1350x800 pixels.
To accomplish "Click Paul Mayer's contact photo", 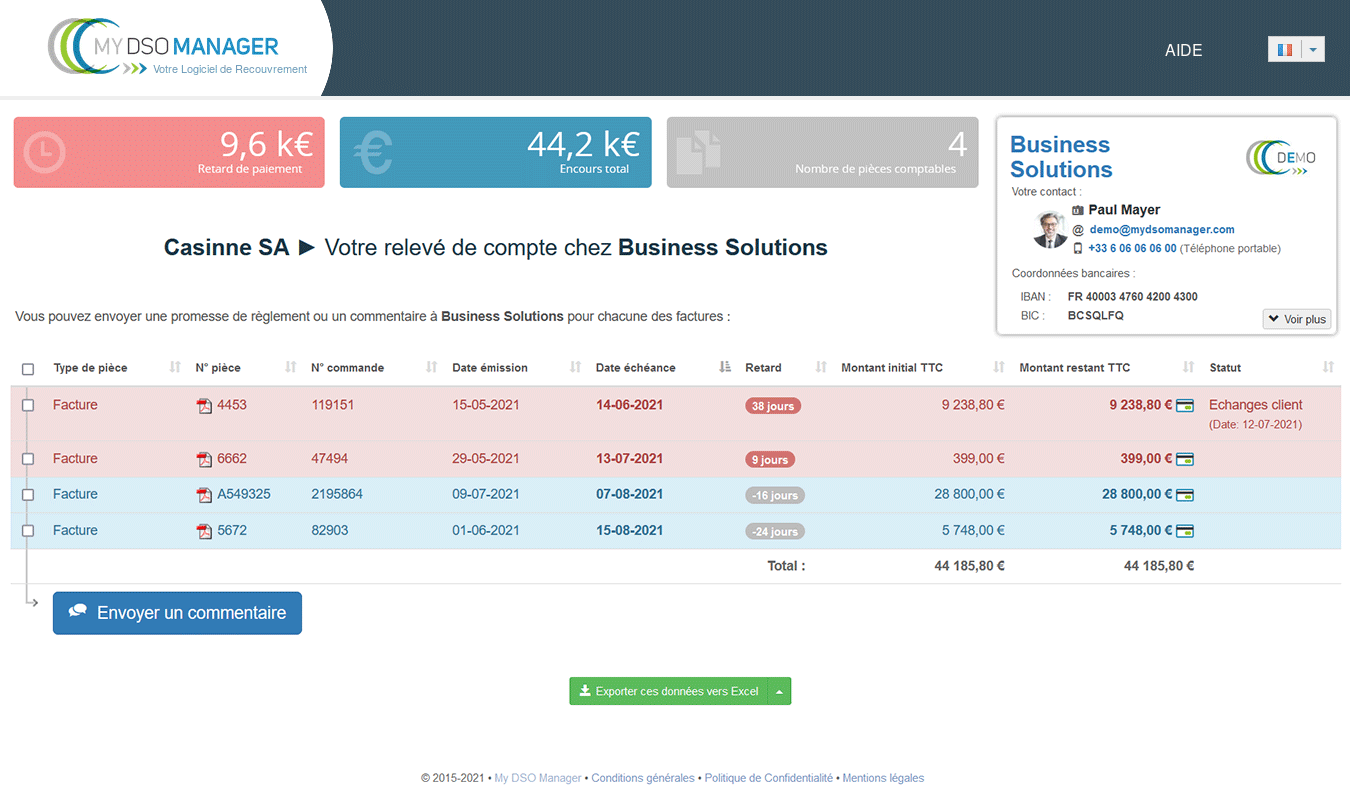I will 1050,230.
